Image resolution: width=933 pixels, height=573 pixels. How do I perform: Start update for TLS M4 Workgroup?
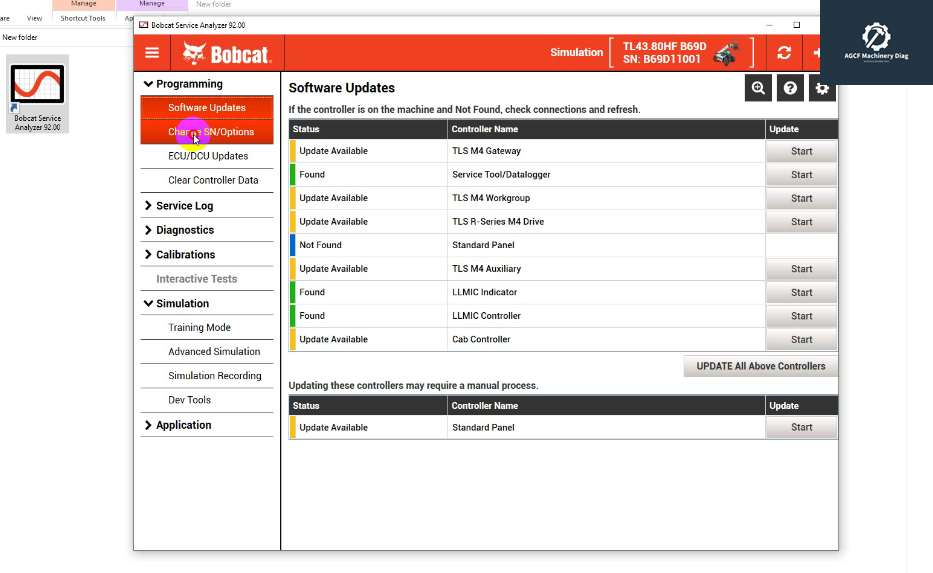click(801, 198)
